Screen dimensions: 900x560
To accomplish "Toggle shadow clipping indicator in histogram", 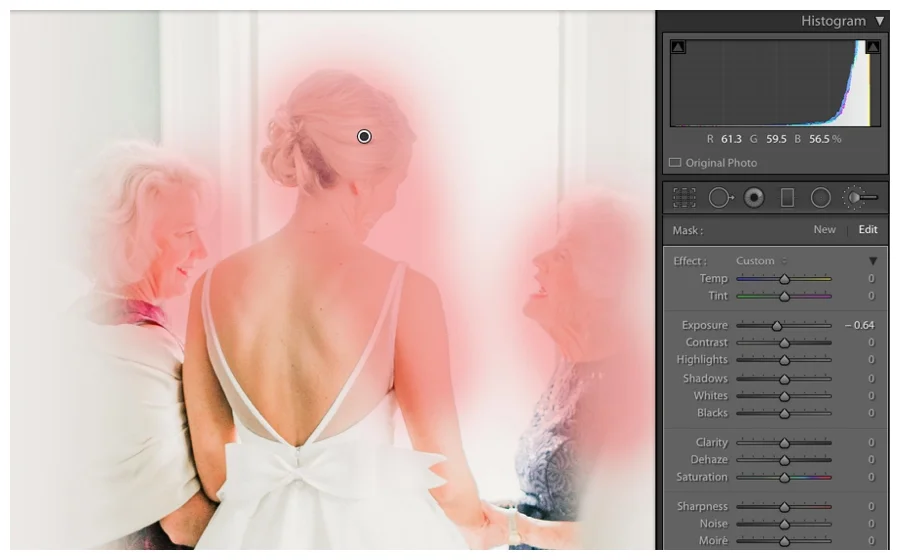I will click(678, 47).
